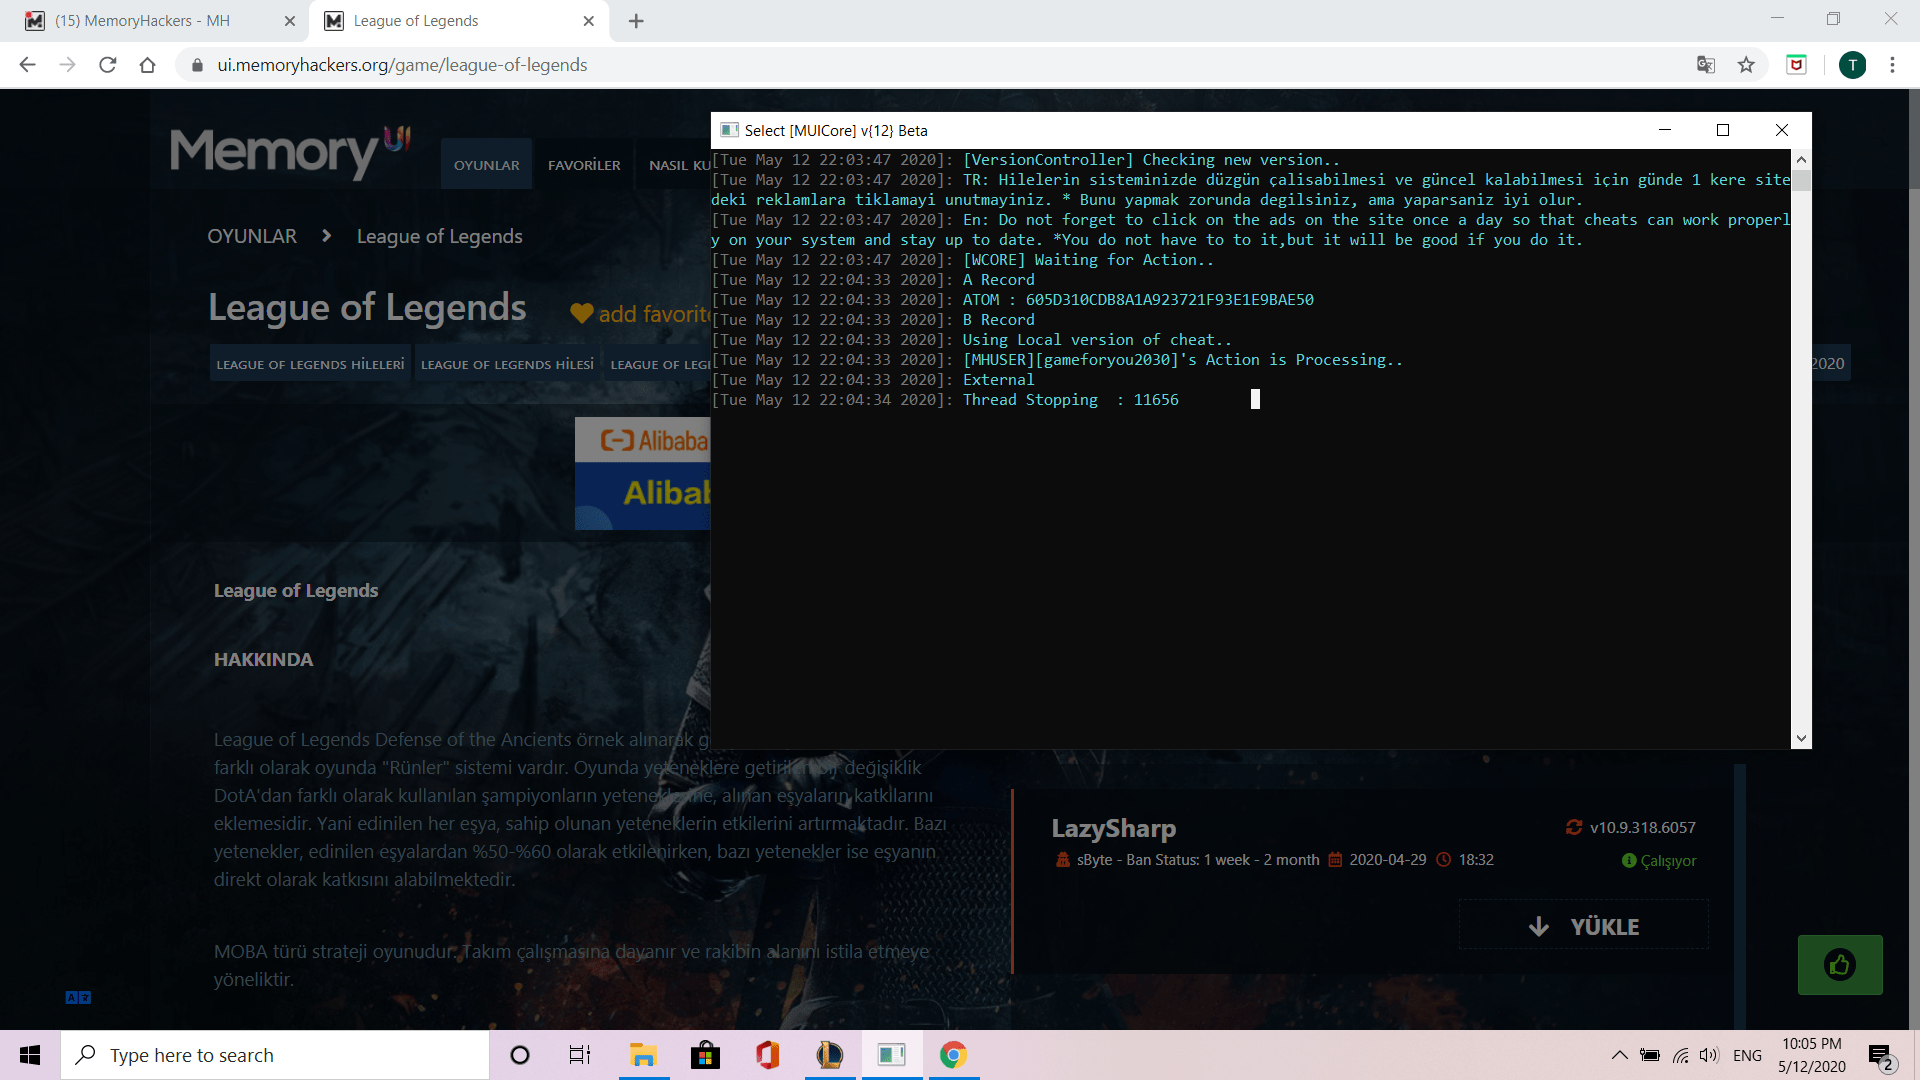This screenshot has height=1080, width=1920.
Task: Click the Memory UI site logo
Action: pos(290,152)
